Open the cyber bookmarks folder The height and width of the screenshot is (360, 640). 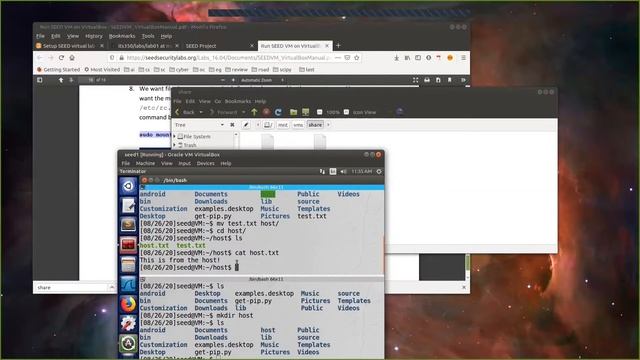pyautogui.click(x=179, y=70)
